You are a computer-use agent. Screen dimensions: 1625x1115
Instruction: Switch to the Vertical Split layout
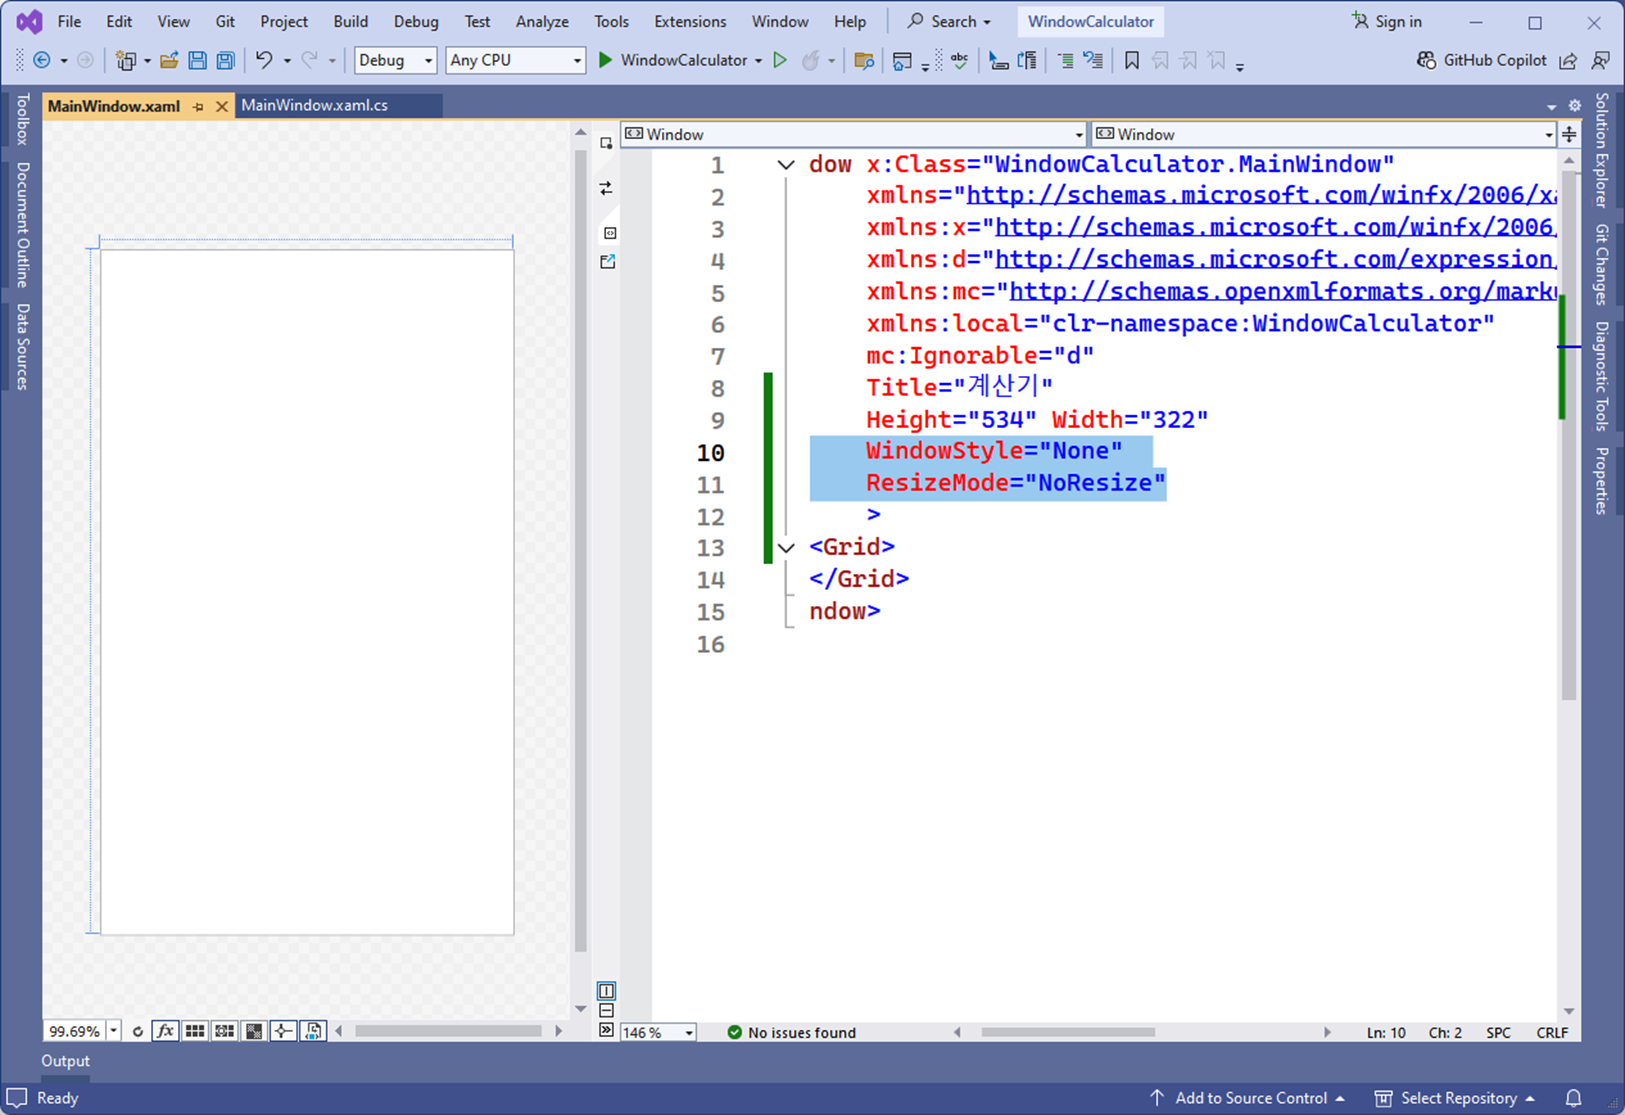coord(606,991)
